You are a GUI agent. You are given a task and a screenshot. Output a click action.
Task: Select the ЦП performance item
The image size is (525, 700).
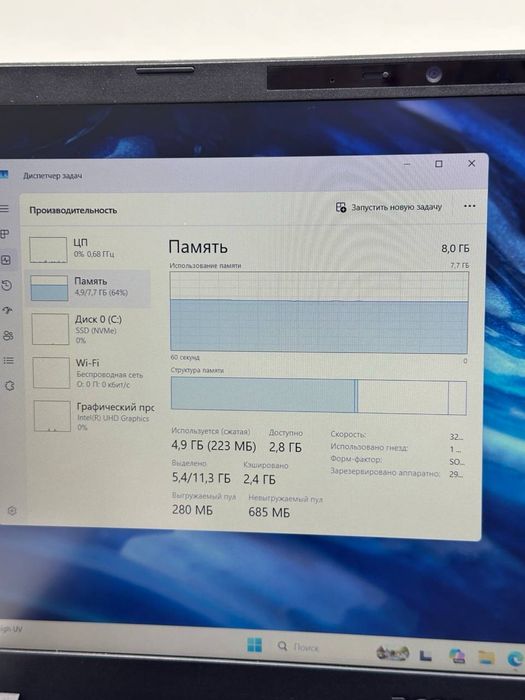click(89, 249)
